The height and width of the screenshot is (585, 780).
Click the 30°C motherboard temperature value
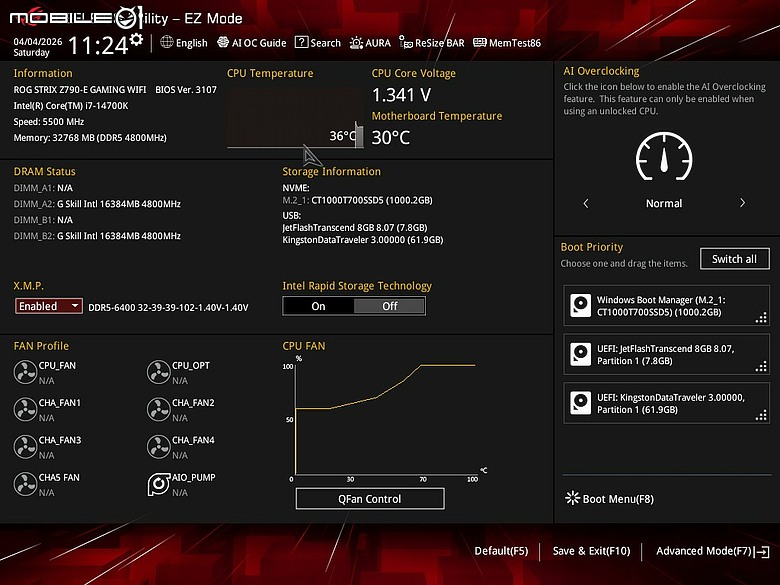point(390,137)
